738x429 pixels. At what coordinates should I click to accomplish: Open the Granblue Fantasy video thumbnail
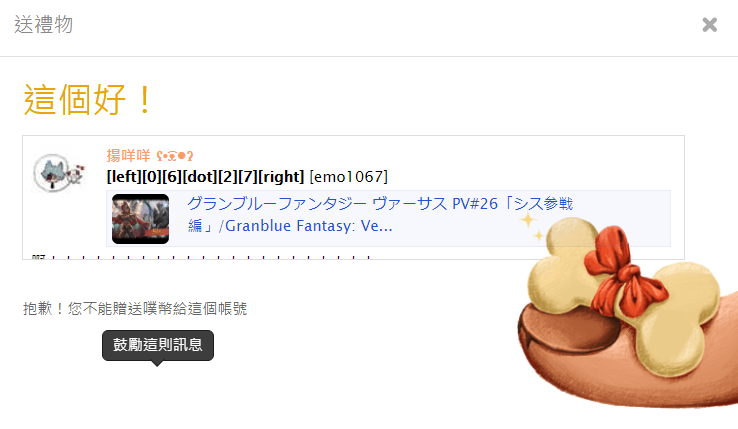(140, 219)
